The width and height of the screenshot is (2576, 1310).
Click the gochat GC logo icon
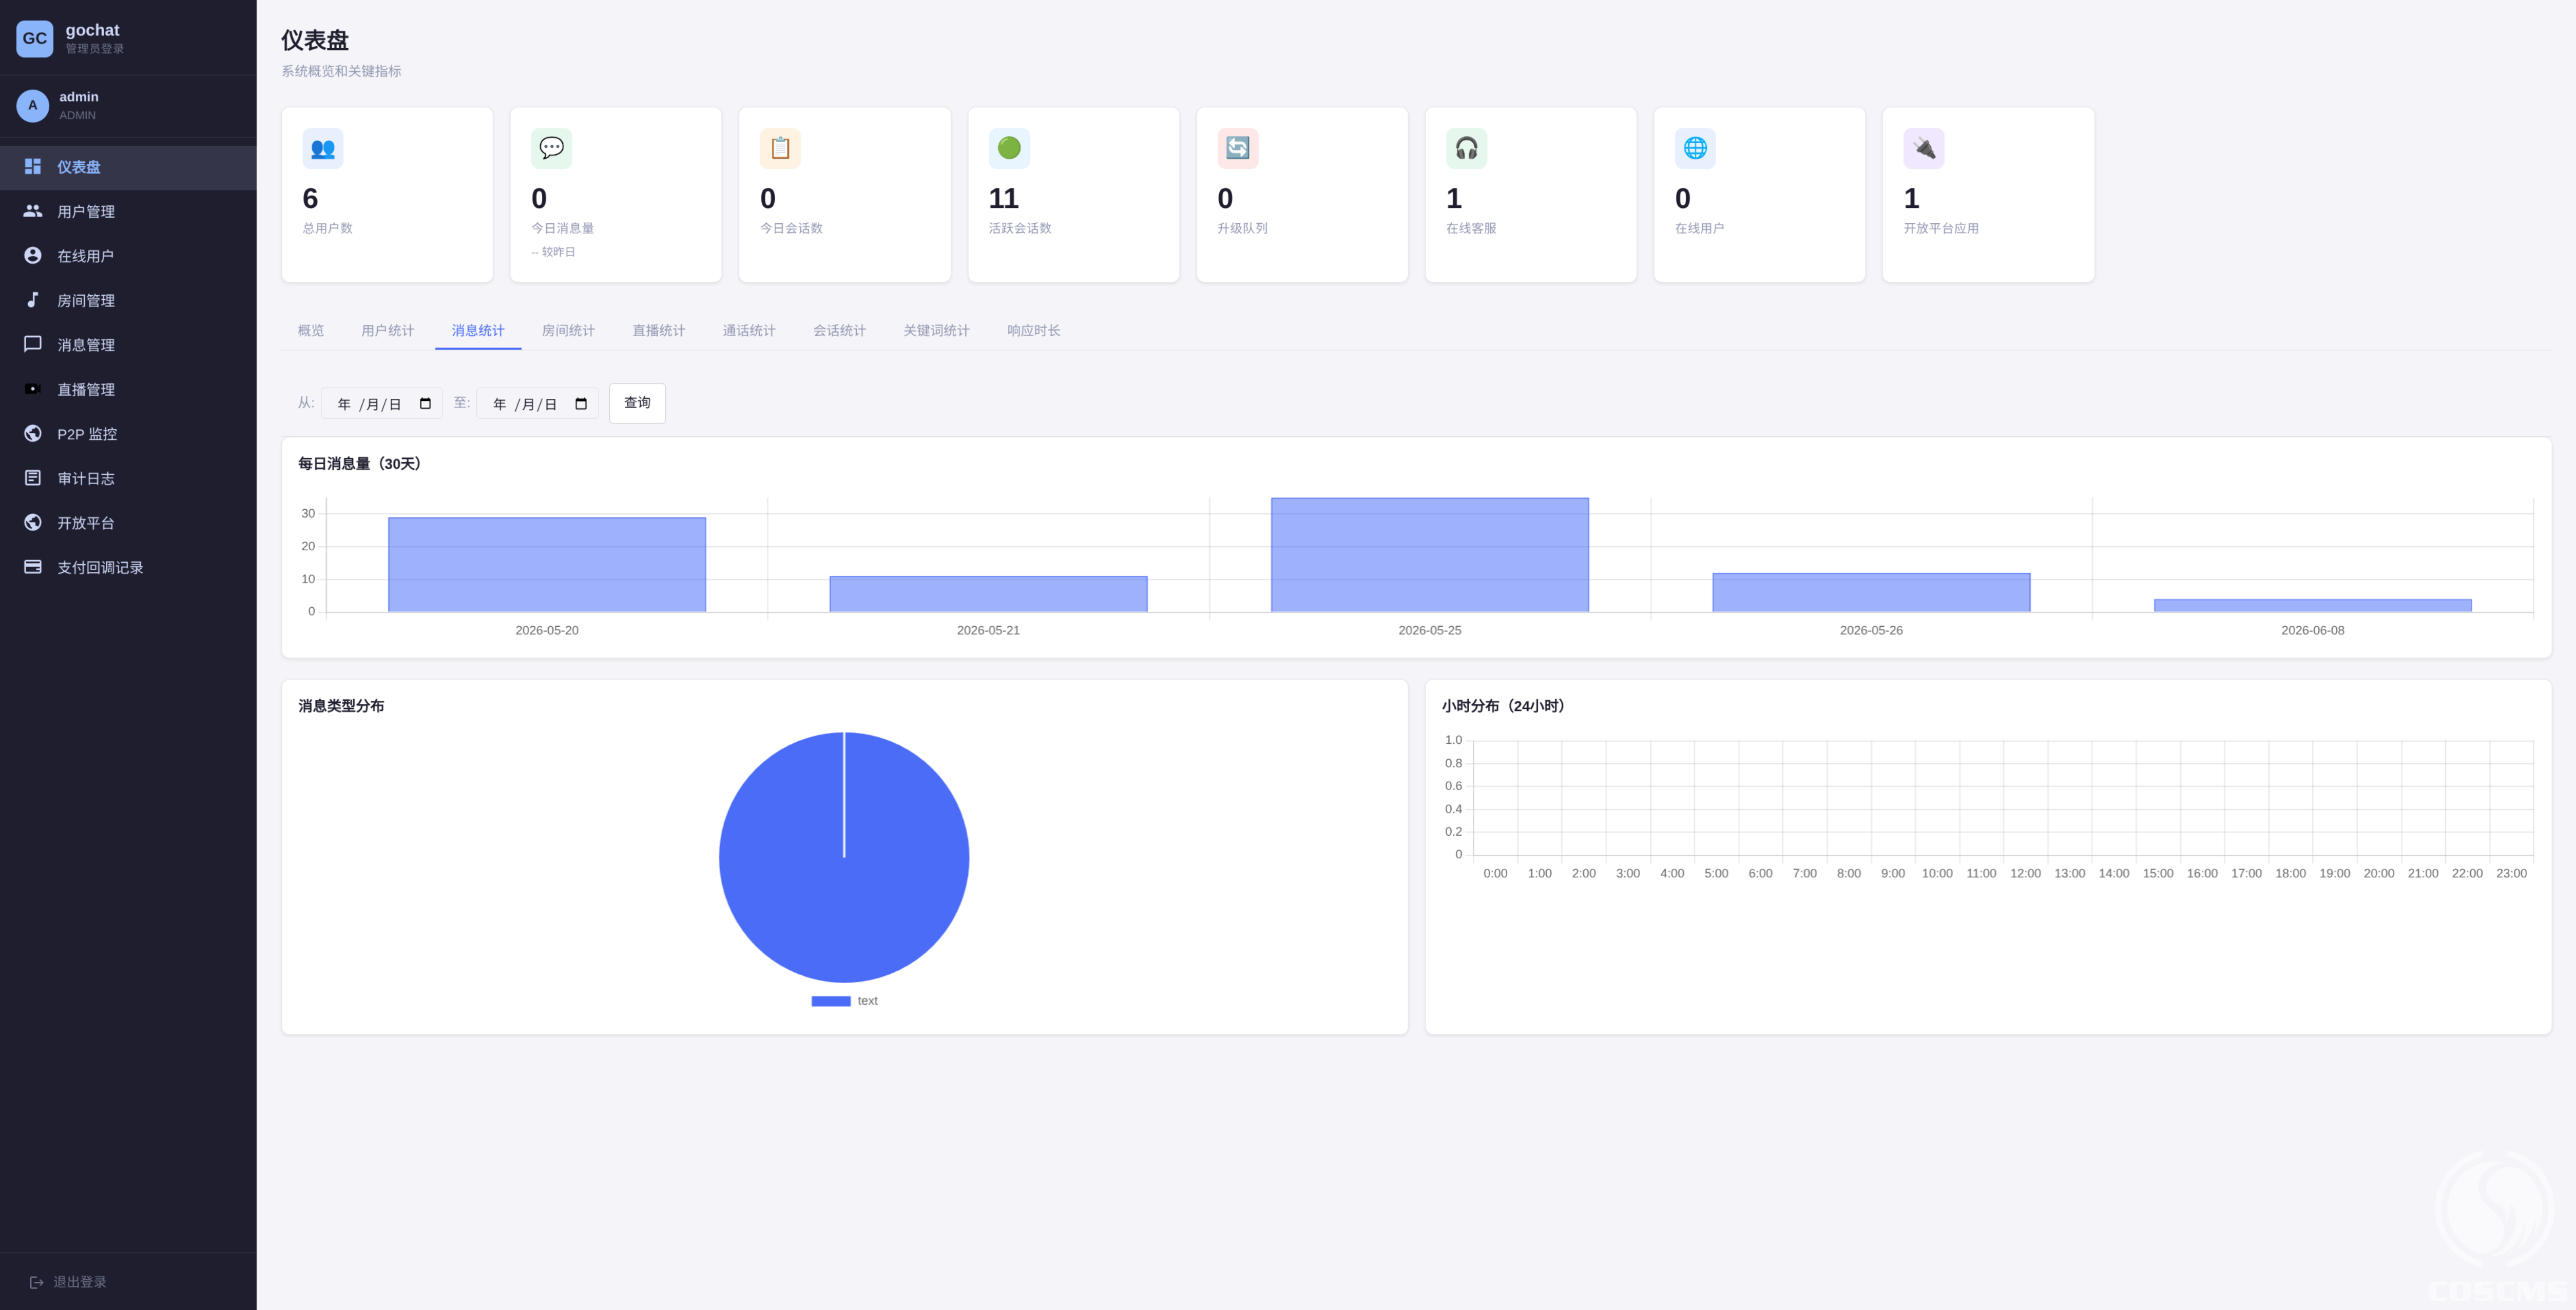(x=34, y=38)
